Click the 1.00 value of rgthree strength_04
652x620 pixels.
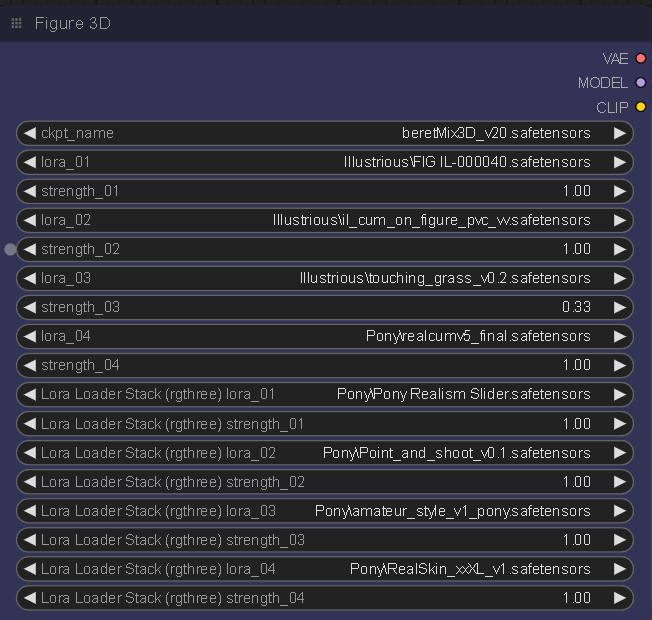click(577, 598)
